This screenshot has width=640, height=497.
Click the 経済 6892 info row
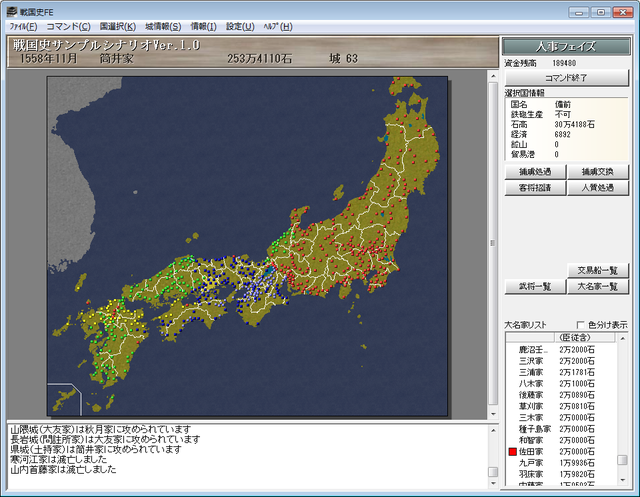tap(541, 135)
